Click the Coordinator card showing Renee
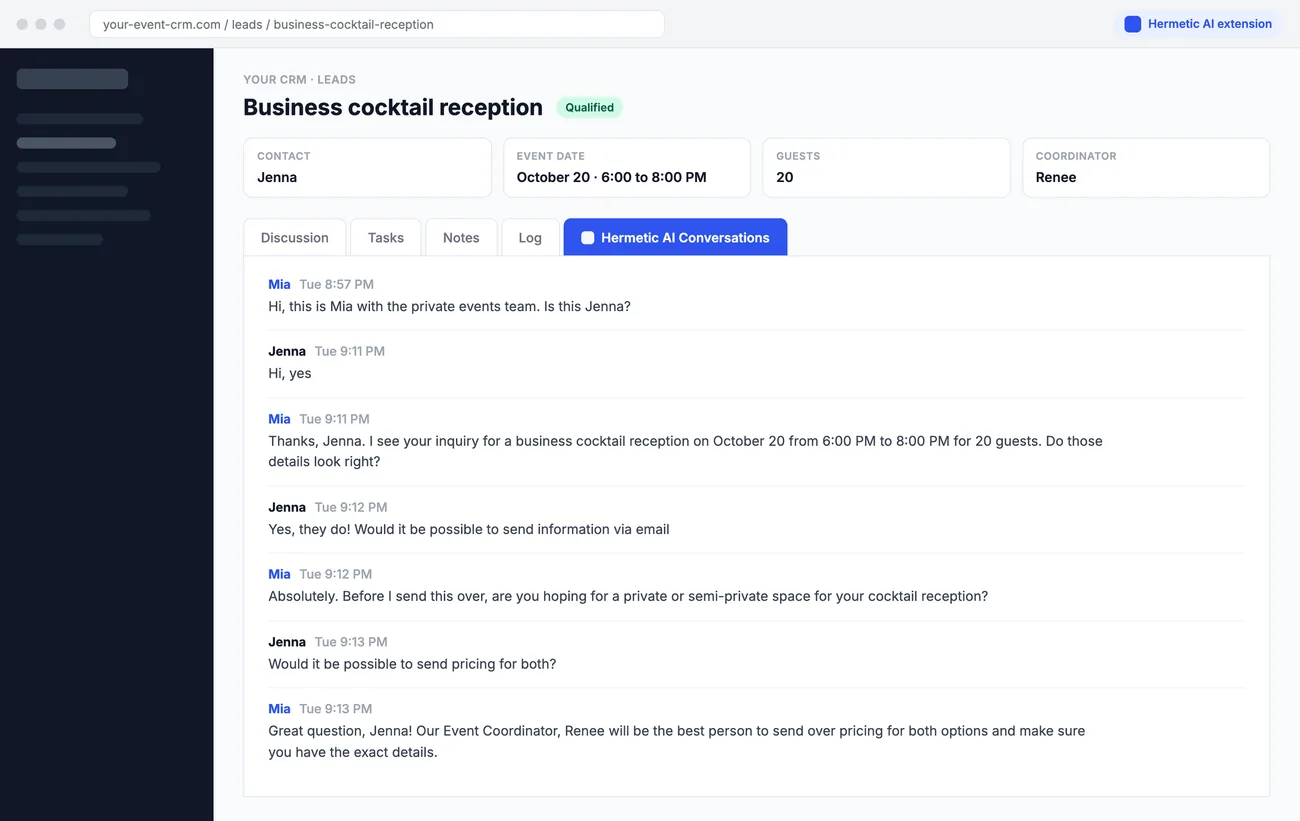1300x821 pixels. pos(1146,168)
